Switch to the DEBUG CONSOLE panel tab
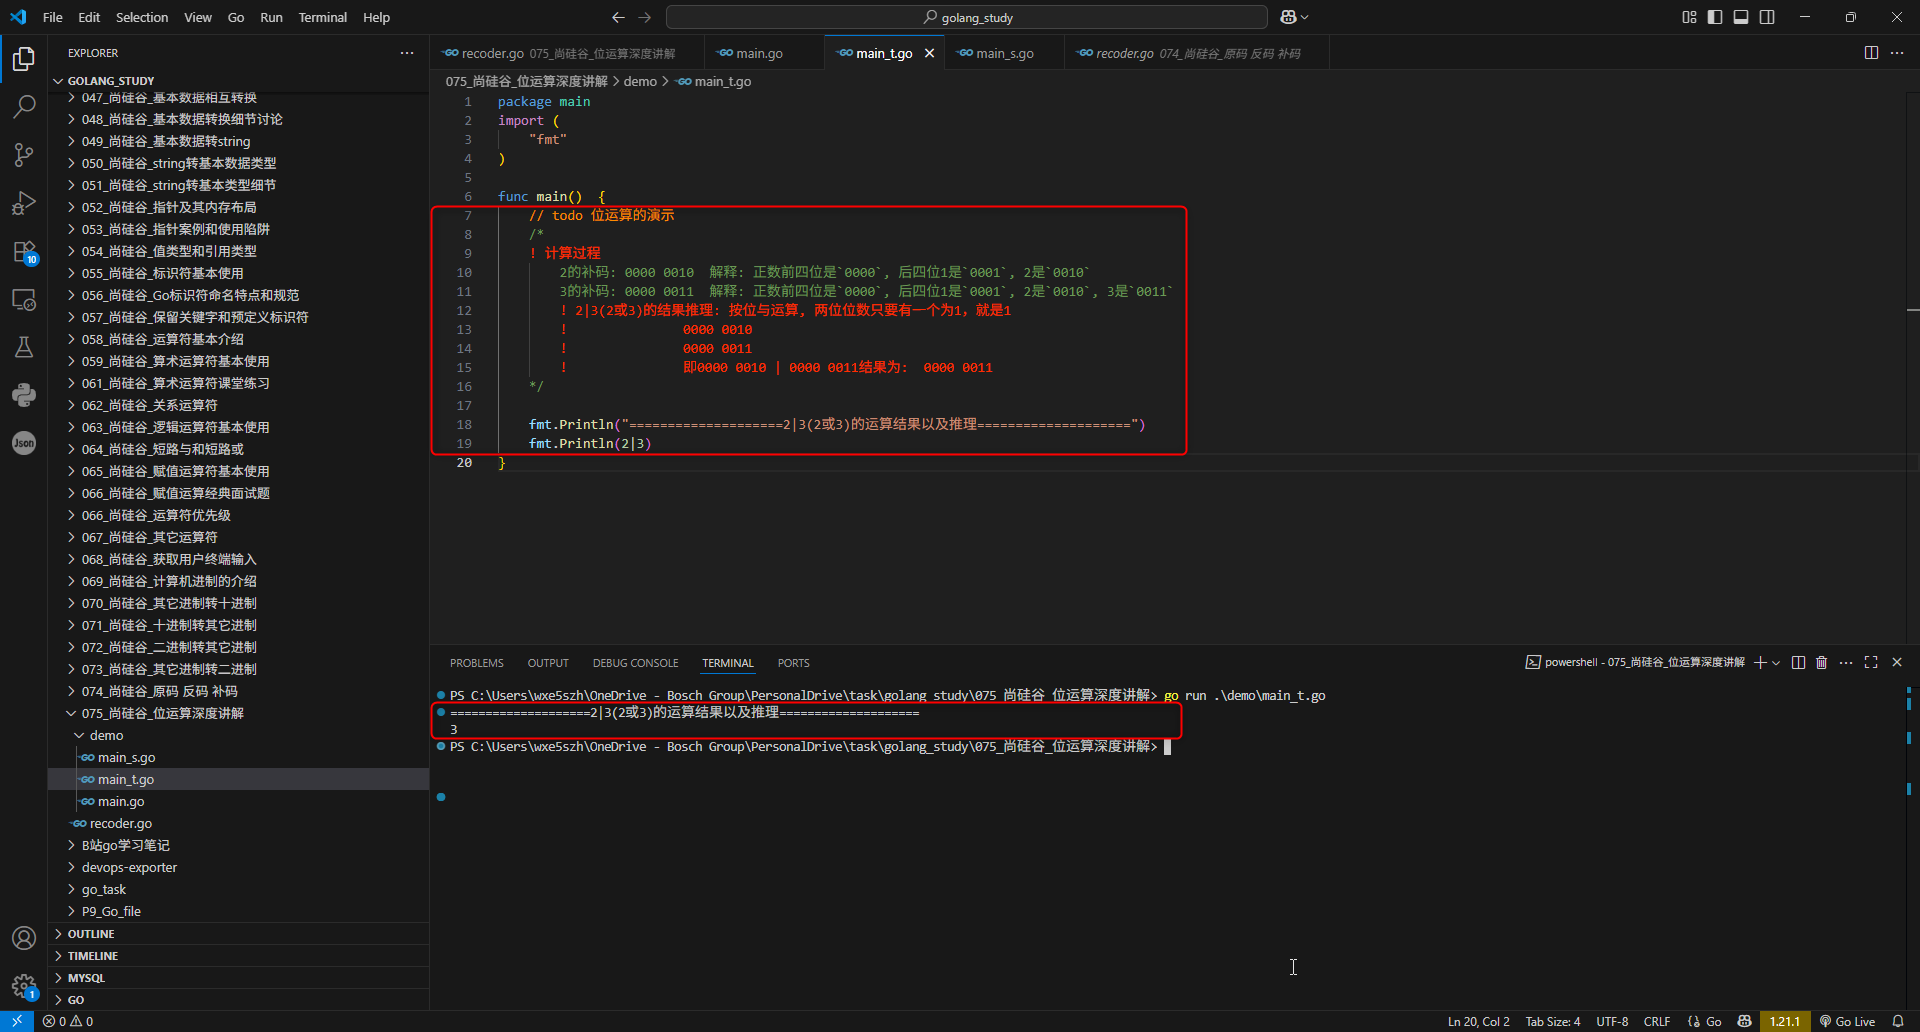Viewport: 1920px width, 1032px height. 635,663
